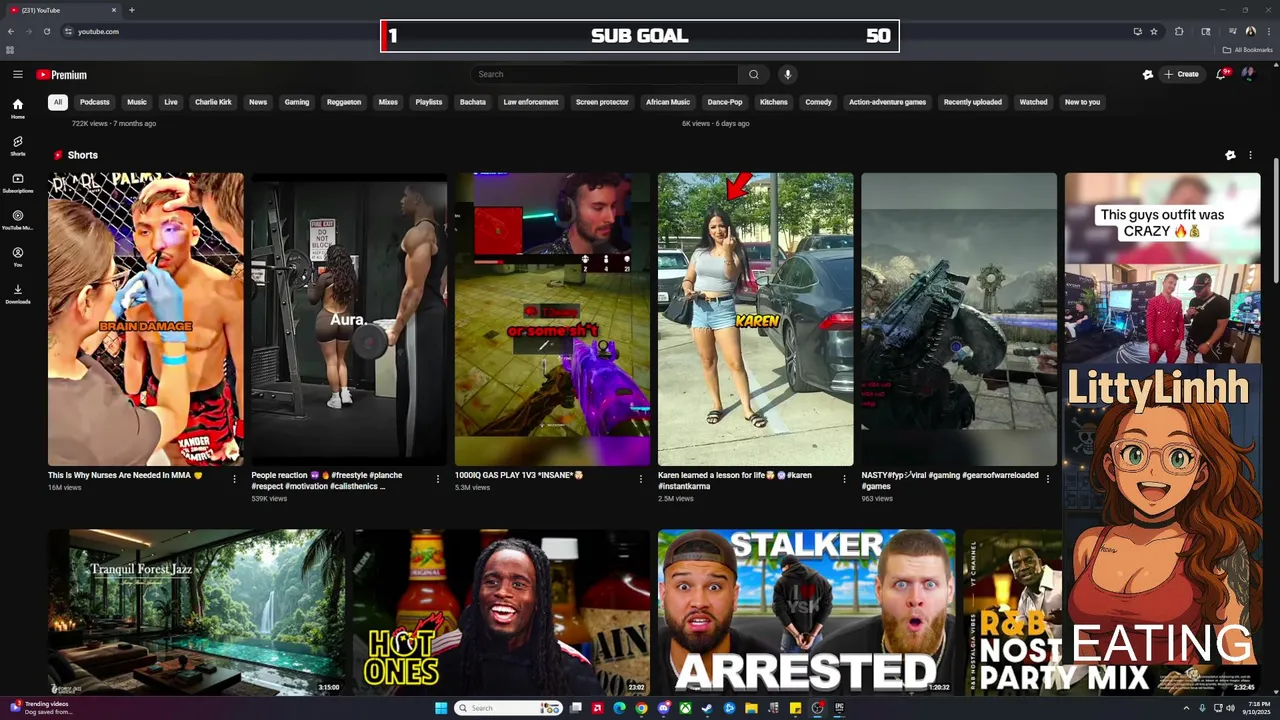Open Chrome three-dot menu
The width and height of the screenshot is (1280, 720).
(x=1267, y=31)
